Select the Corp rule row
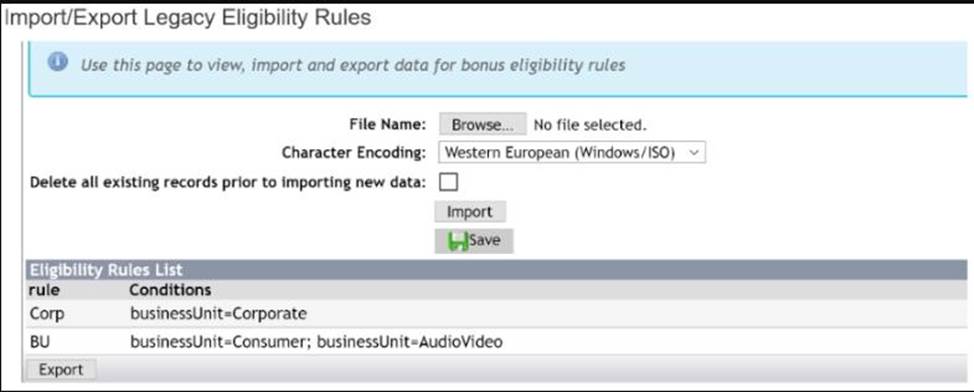This screenshot has width=974, height=392. [496, 314]
